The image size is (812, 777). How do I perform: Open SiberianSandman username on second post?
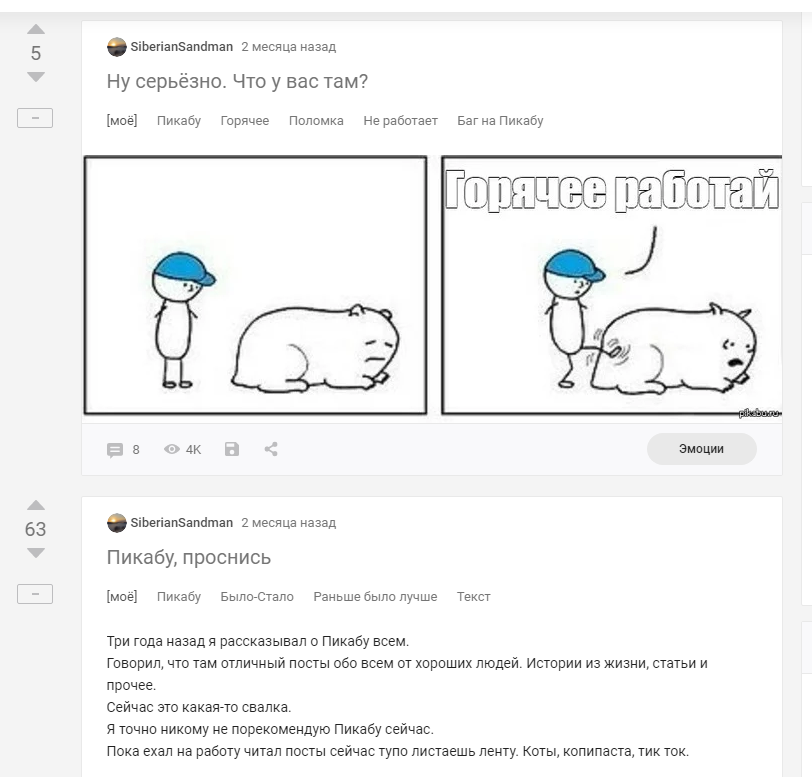[182, 523]
